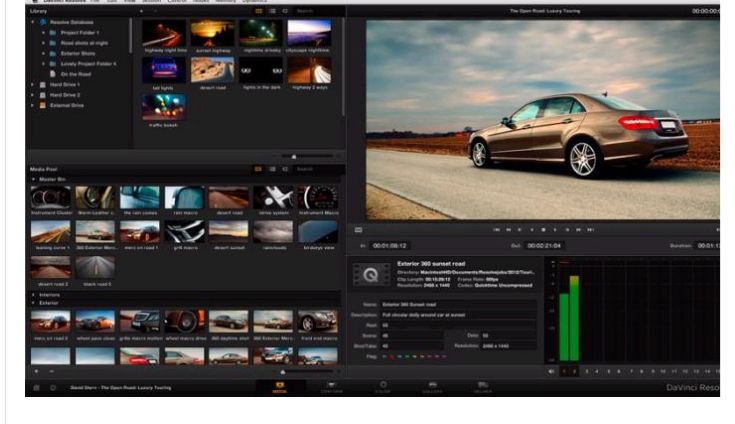Click the QuickTime clip icon in metadata
Screen dimensions: 735x424
[371, 273]
